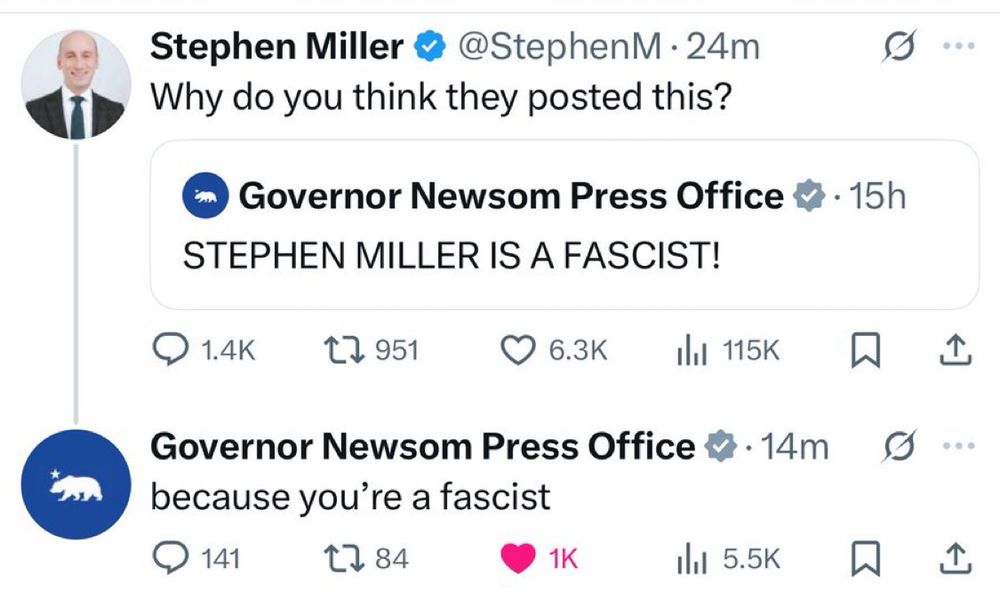Image resolution: width=1000 pixels, height=607 pixels.
Task: Share the Newsom Press Office reply
Action: 955,558
